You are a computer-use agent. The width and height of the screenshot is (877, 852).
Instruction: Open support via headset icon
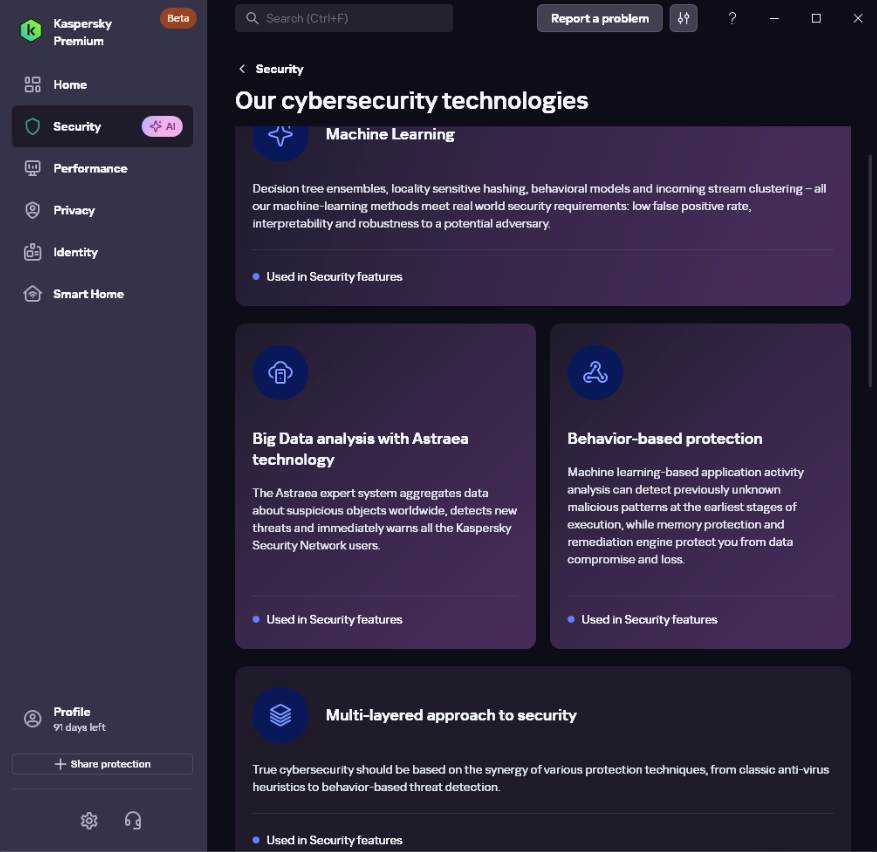(133, 821)
